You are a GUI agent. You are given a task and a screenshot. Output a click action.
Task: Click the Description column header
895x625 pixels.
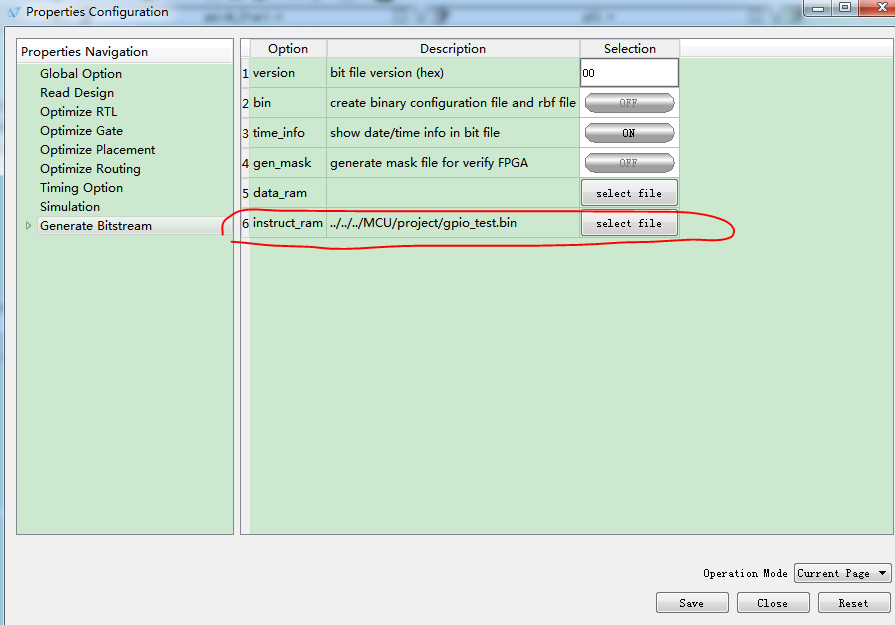click(x=453, y=48)
